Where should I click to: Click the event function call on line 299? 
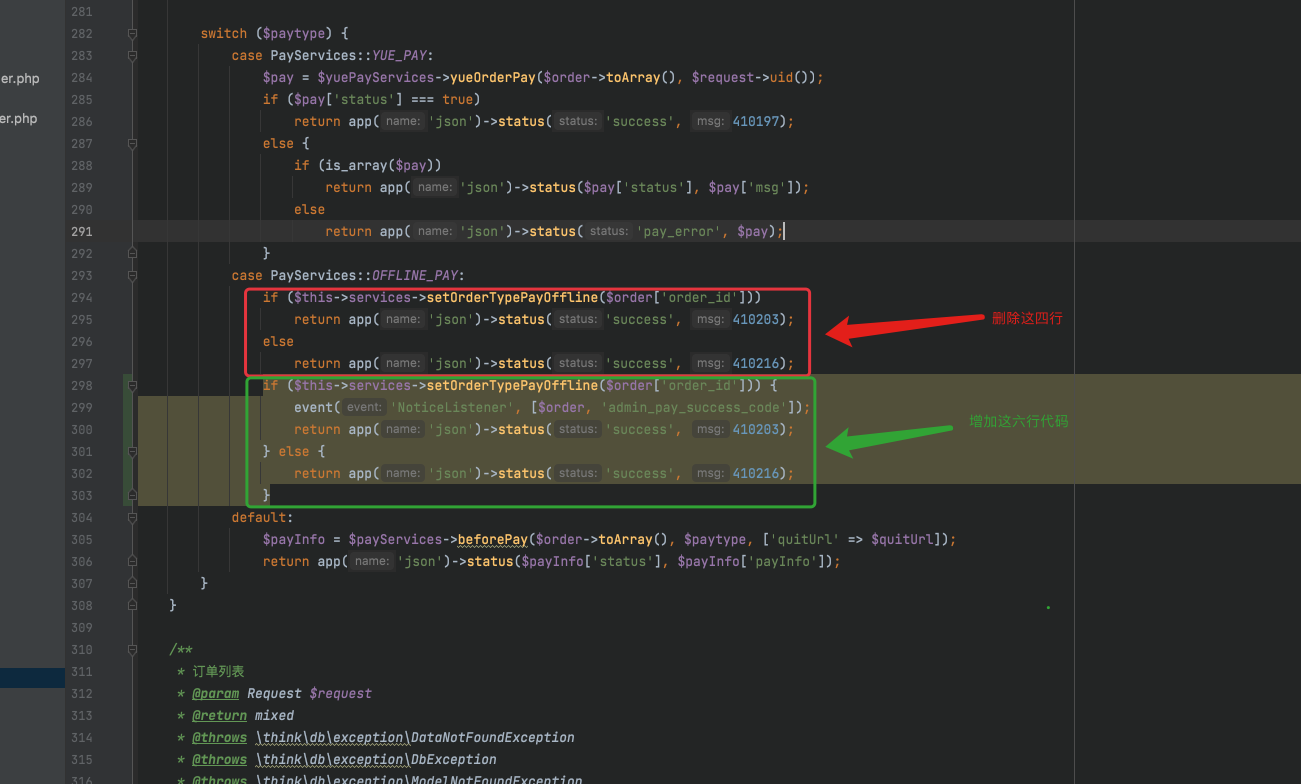(314, 408)
